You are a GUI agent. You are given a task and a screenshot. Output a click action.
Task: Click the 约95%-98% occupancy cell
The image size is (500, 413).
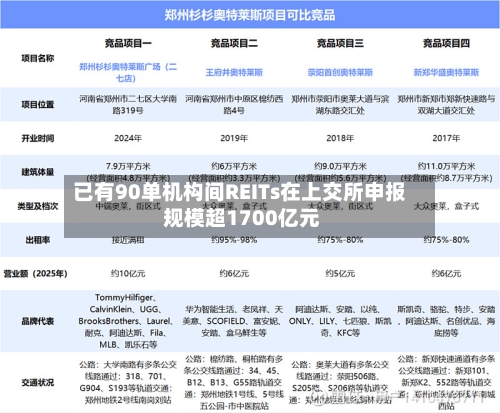[234, 240]
